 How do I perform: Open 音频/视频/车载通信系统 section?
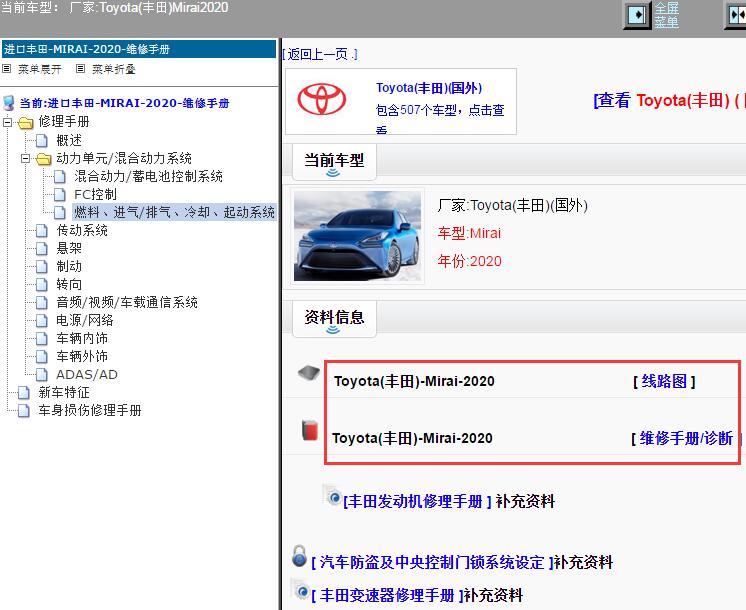[x=127, y=302]
